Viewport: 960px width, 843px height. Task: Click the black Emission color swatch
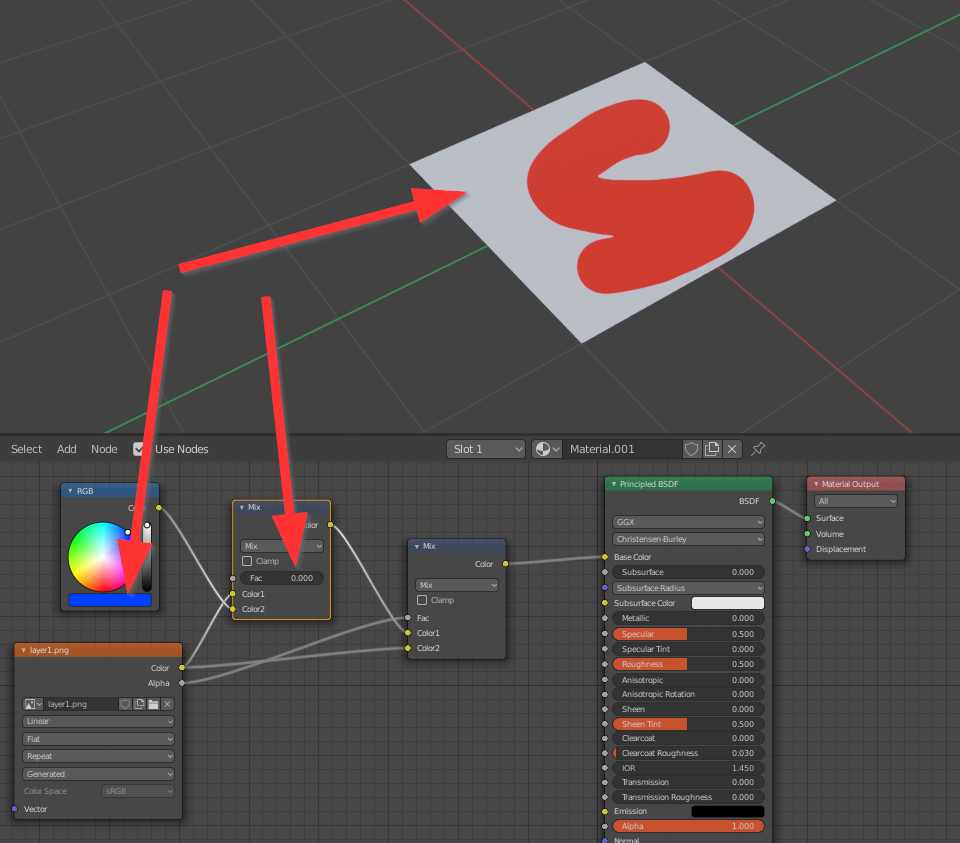(x=728, y=811)
